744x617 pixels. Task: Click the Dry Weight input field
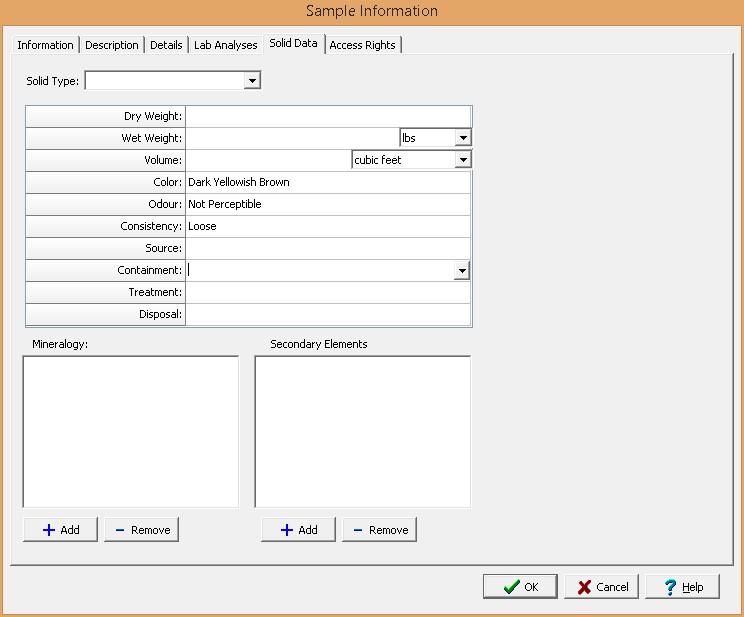327,117
